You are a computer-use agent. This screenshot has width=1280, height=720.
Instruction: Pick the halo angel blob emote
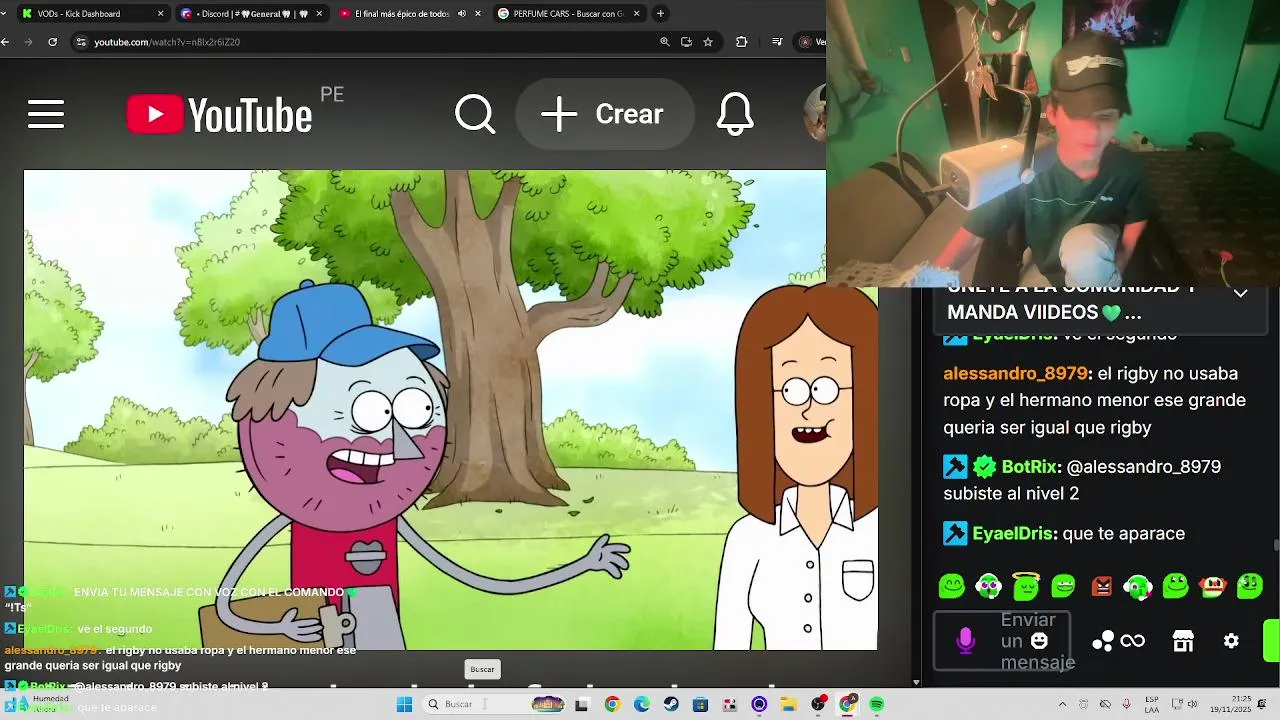pos(1027,586)
